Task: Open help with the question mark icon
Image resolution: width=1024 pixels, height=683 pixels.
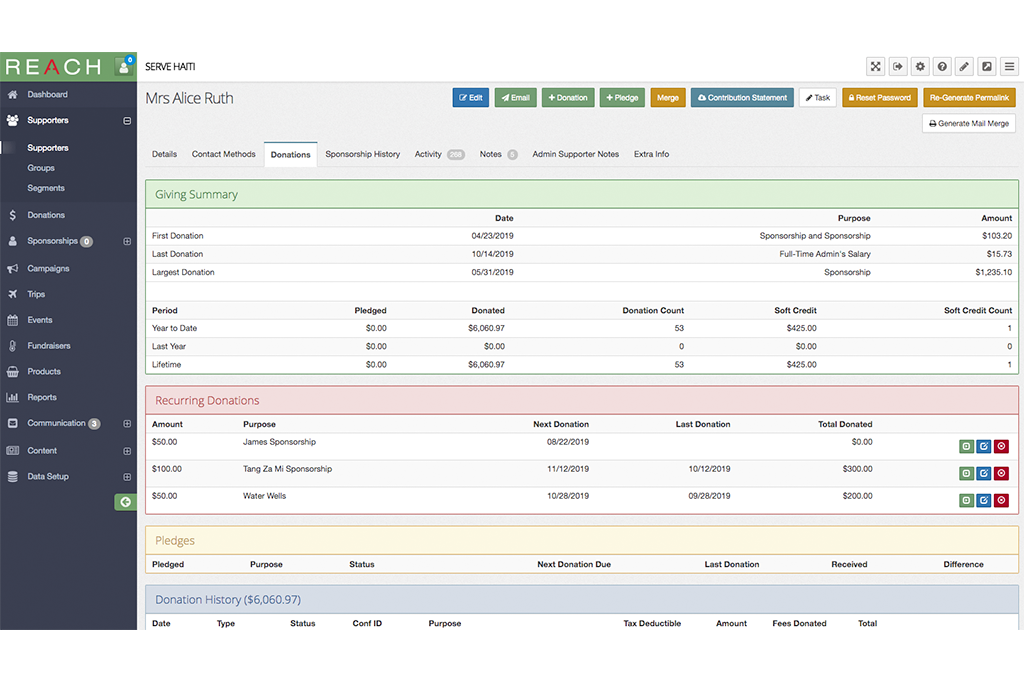Action: (x=943, y=67)
